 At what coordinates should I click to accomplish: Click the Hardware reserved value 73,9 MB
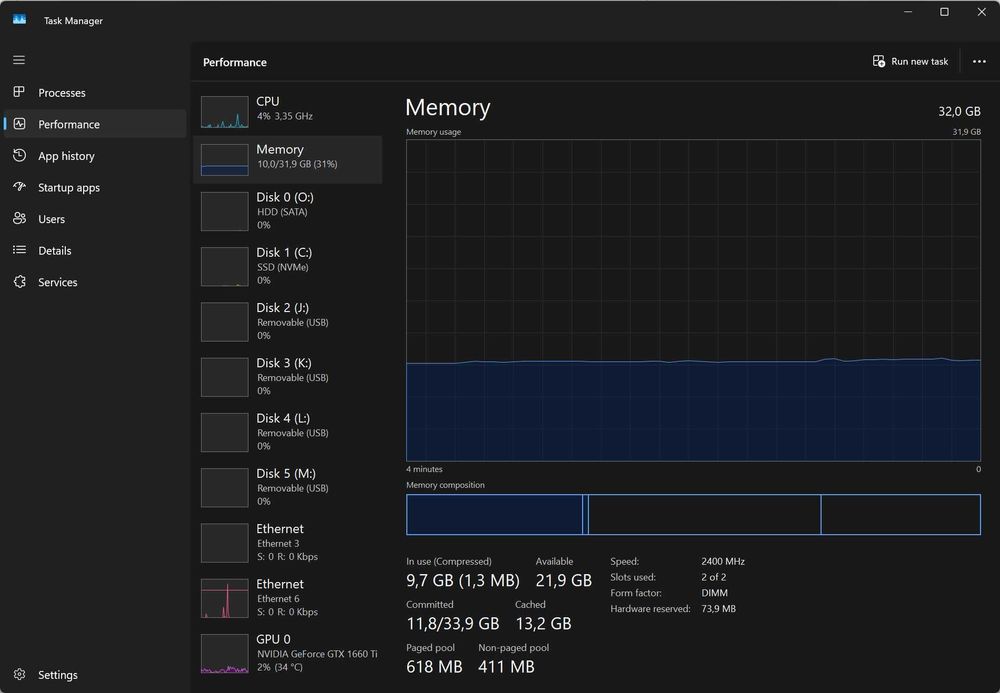[x=719, y=609]
